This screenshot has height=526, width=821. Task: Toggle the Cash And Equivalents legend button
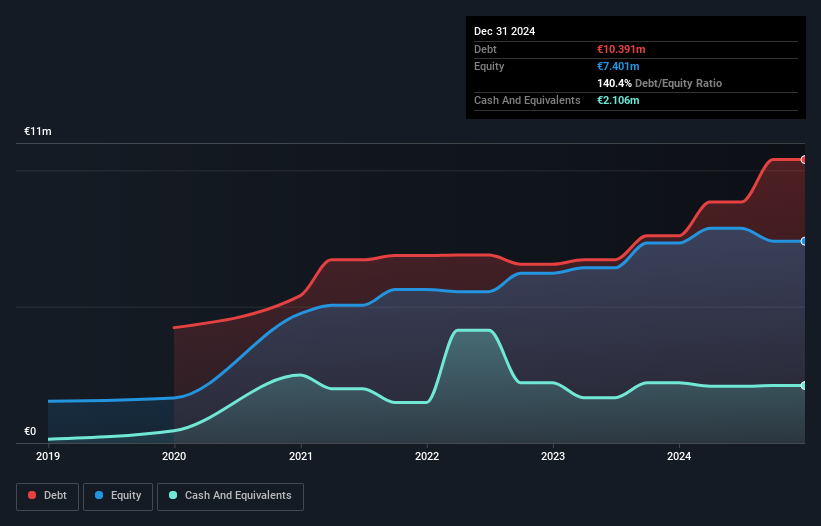pyautogui.click(x=230, y=496)
